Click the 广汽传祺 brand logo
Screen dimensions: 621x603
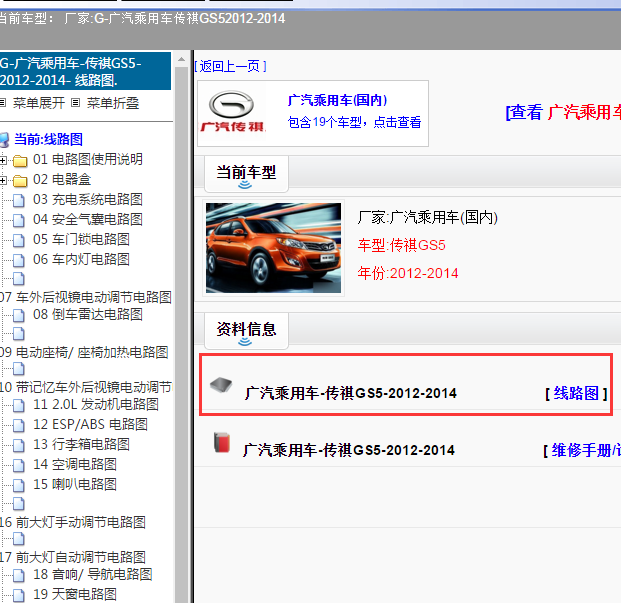pyautogui.click(x=232, y=112)
